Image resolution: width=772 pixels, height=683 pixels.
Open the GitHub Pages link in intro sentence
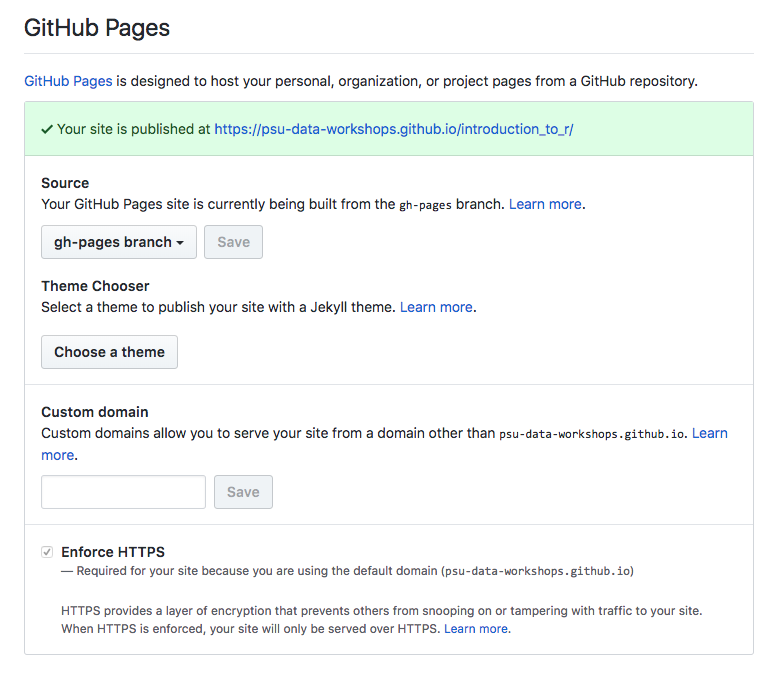pos(68,81)
